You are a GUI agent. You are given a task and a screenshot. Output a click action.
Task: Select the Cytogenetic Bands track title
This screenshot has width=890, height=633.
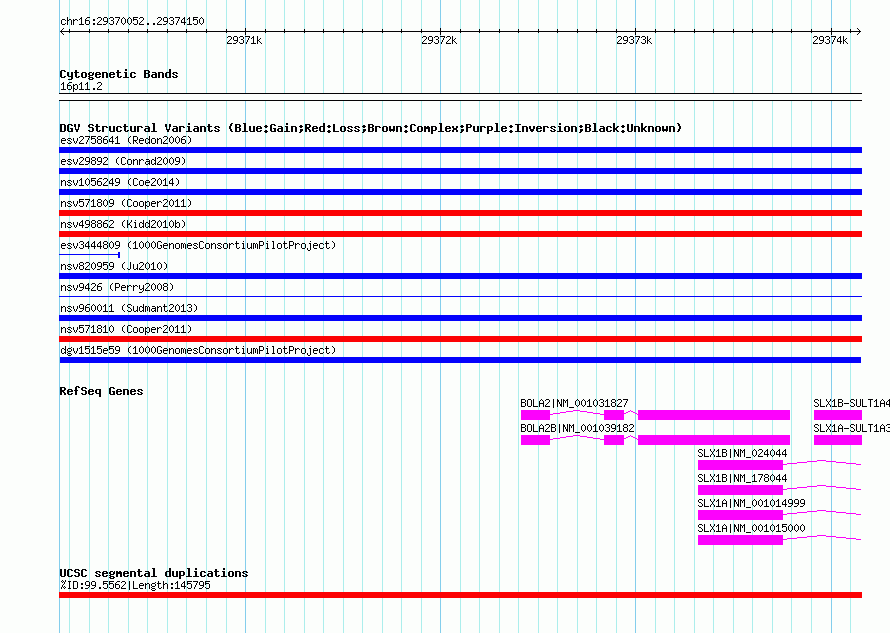119,74
